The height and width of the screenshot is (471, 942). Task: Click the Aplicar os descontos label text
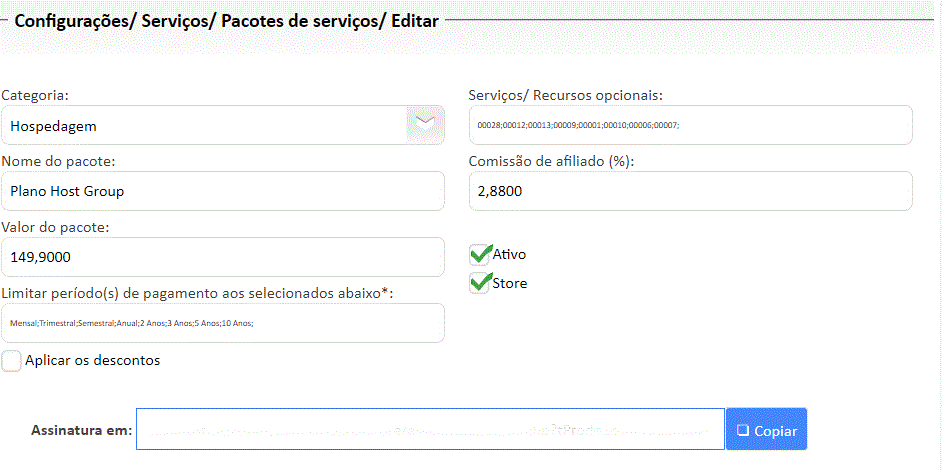coord(92,360)
